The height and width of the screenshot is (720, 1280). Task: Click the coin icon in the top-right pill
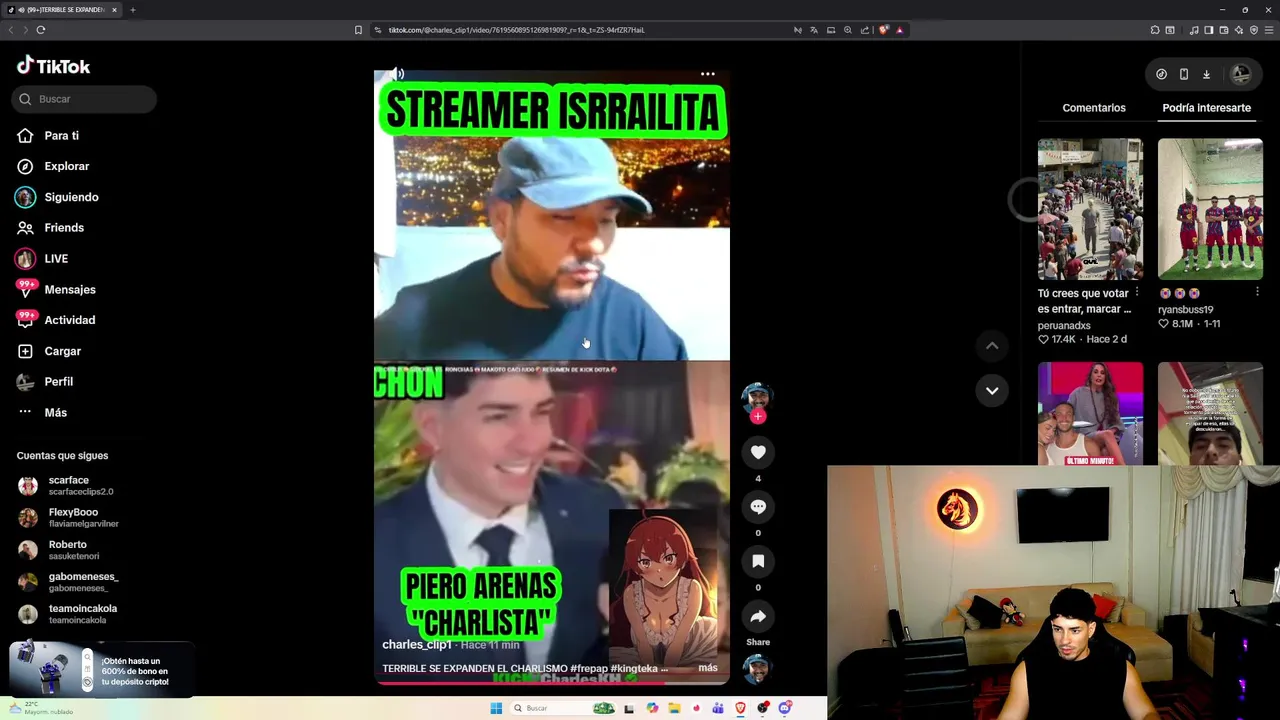point(1161,74)
